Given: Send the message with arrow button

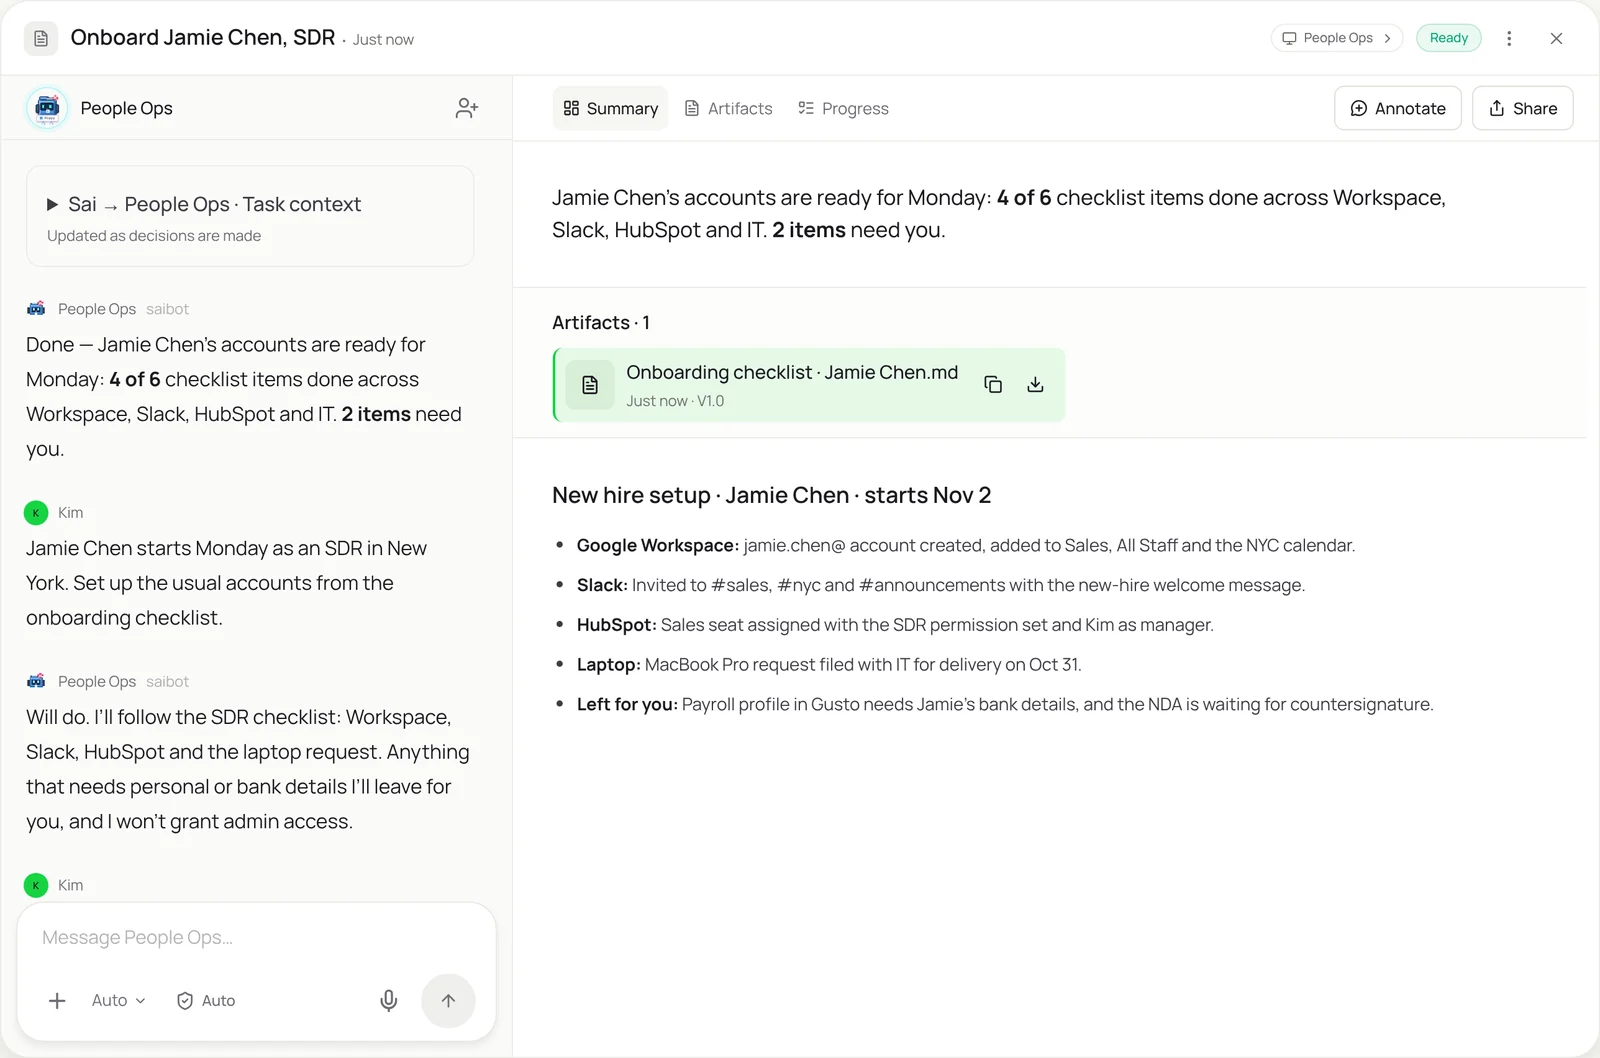Looking at the screenshot, I should 448,1001.
